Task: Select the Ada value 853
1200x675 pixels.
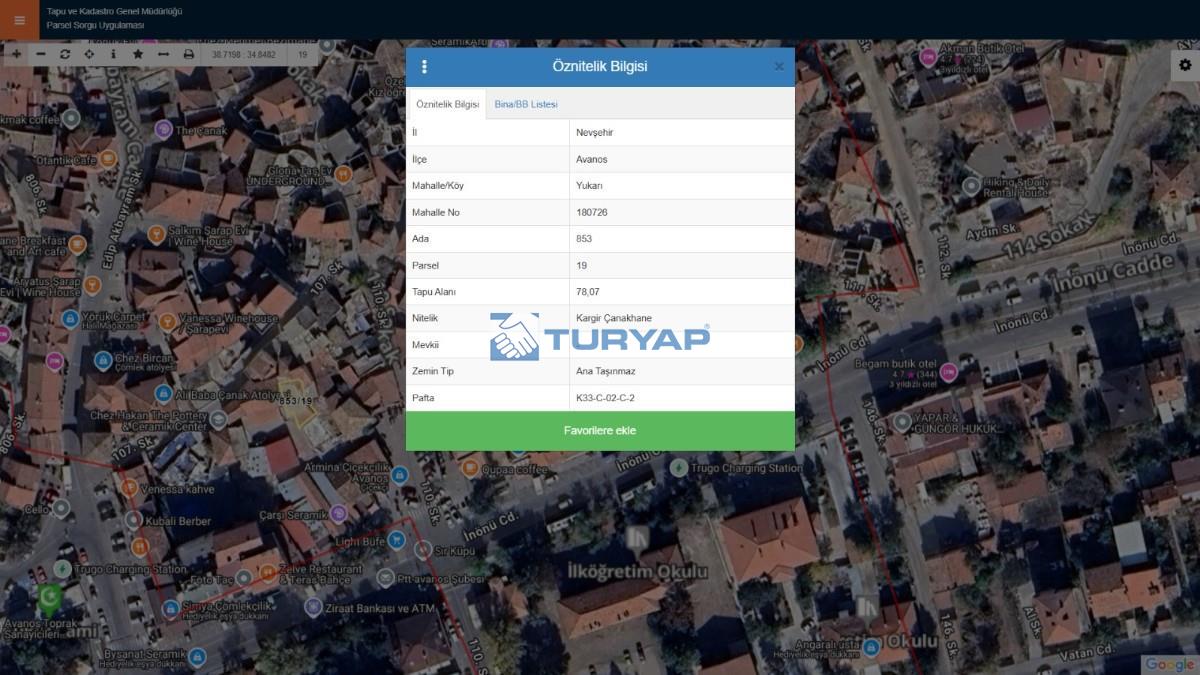Action: point(682,239)
